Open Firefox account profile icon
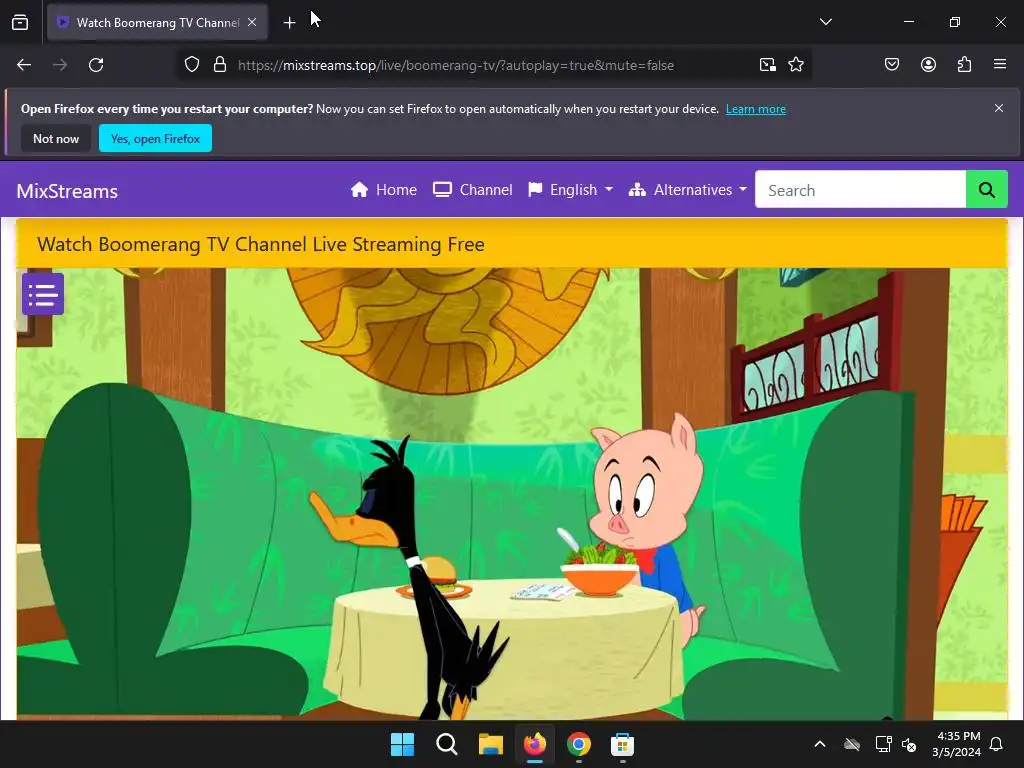Image resolution: width=1024 pixels, height=768 pixels. click(928, 65)
